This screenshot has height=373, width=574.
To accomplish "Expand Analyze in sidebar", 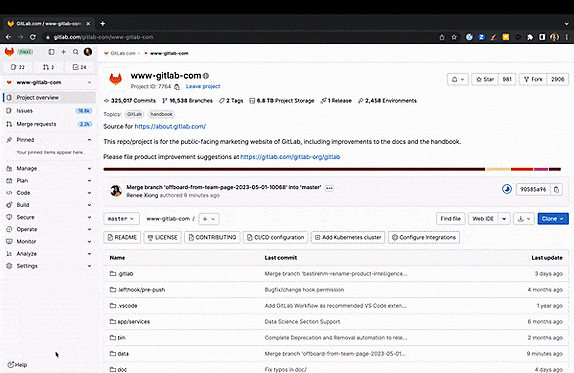I will [x=49, y=254].
